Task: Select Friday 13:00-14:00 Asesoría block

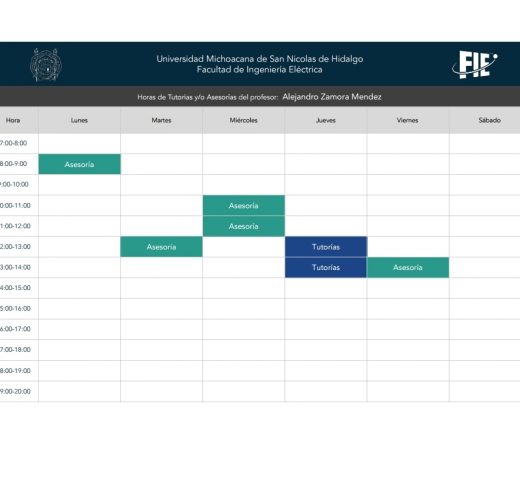Action: click(408, 267)
